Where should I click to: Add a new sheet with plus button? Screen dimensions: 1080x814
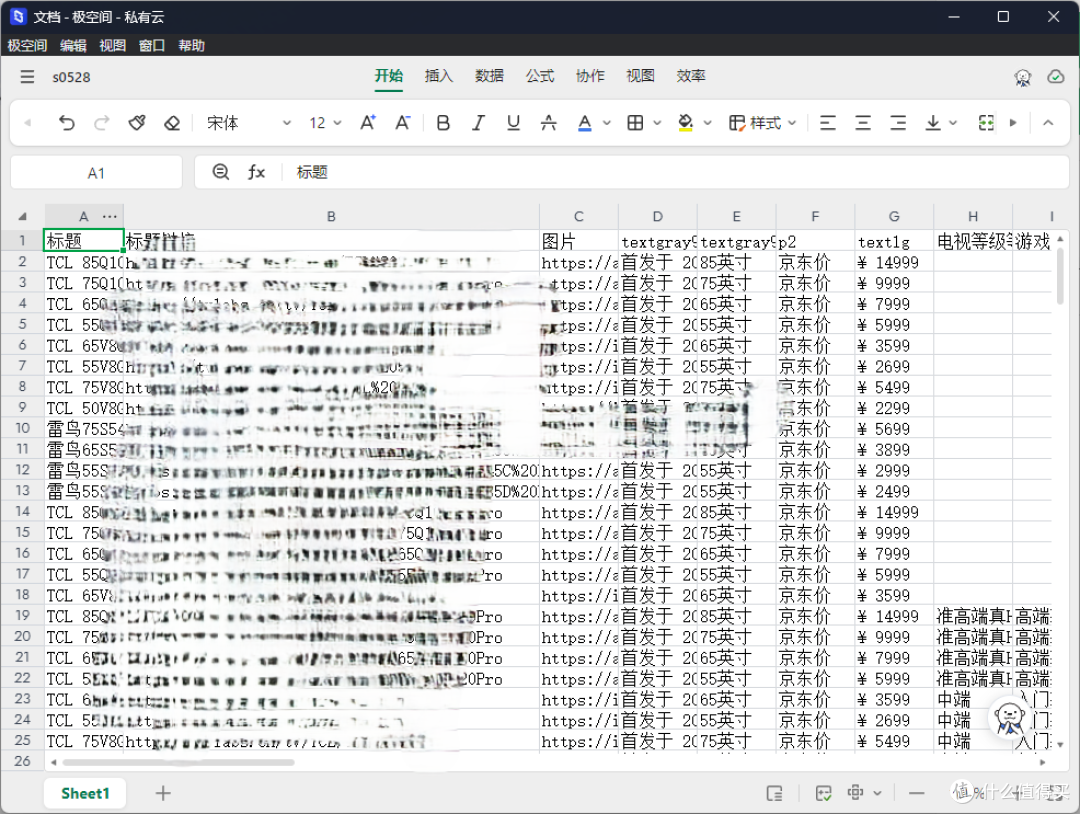(x=163, y=793)
